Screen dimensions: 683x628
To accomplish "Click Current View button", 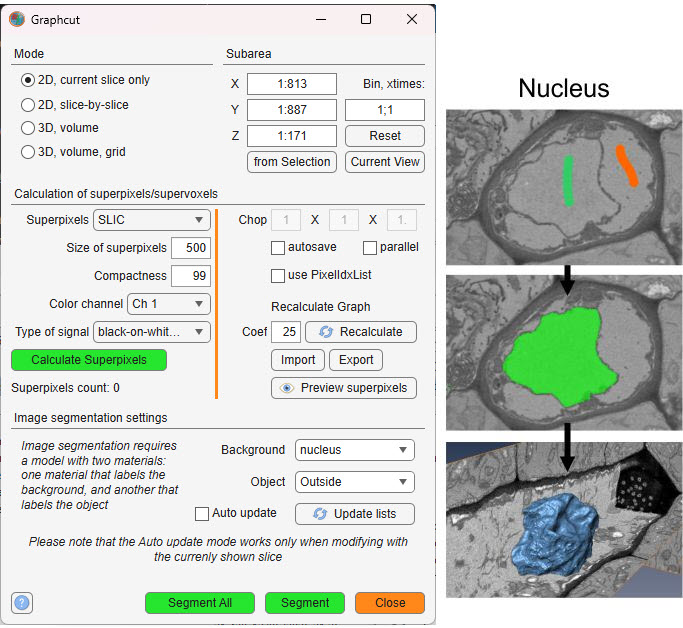I will [x=385, y=162].
